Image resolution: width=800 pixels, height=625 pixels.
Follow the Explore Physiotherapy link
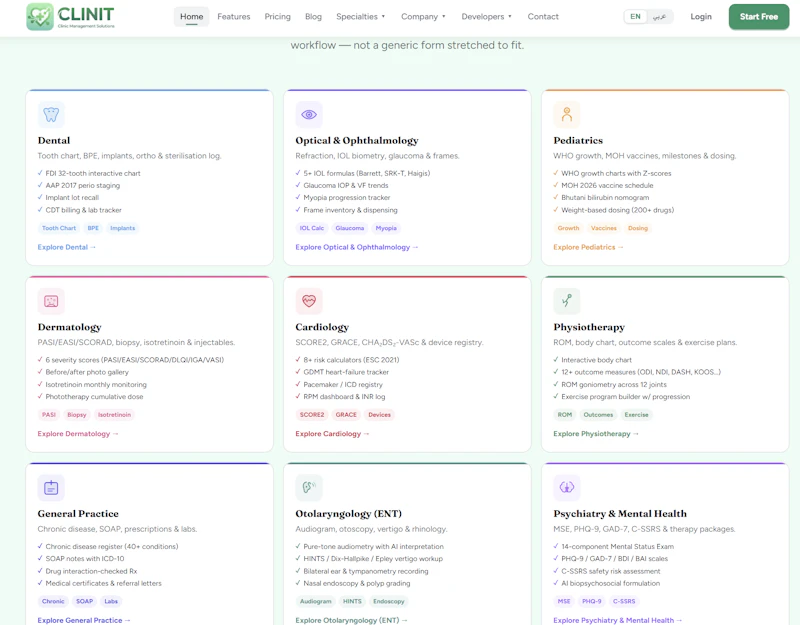coord(596,434)
